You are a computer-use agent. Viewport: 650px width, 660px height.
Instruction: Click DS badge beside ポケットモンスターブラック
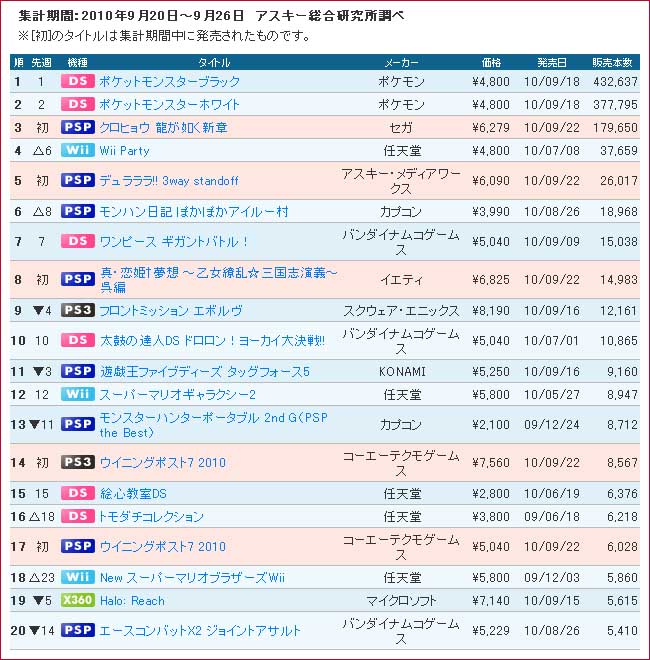pyautogui.click(x=78, y=81)
